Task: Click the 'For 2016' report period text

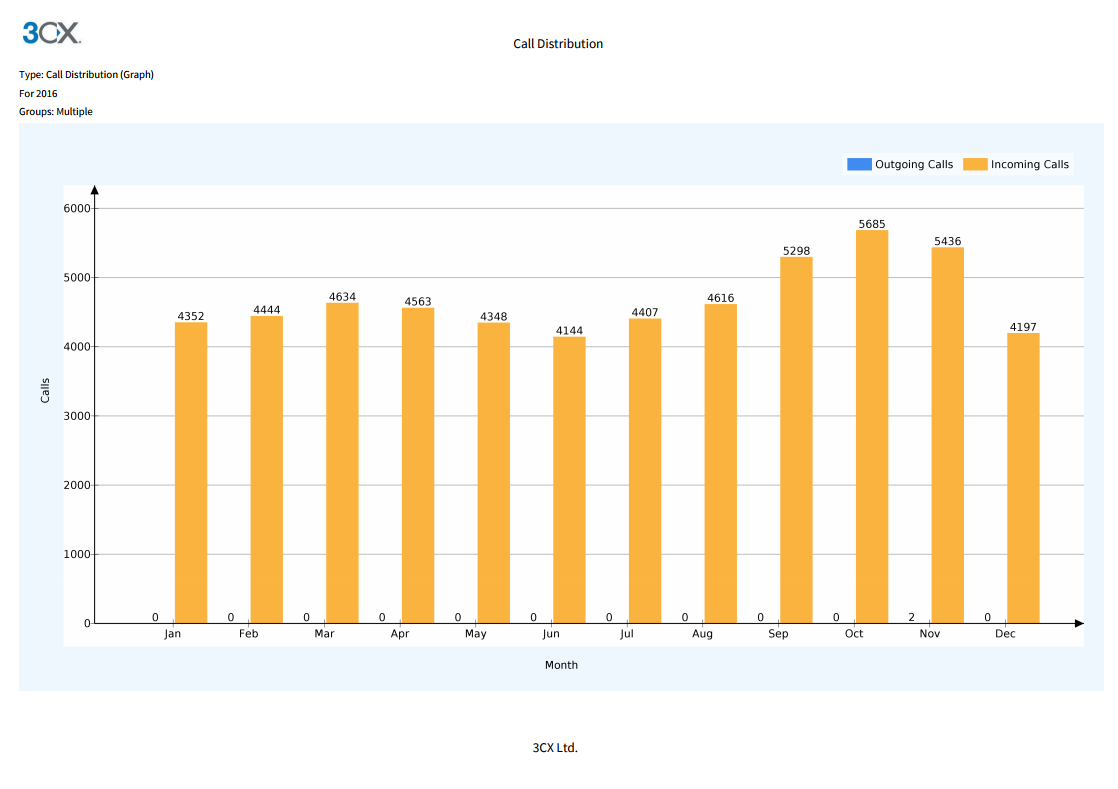Action: pyautogui.click(x=38, y=93)
